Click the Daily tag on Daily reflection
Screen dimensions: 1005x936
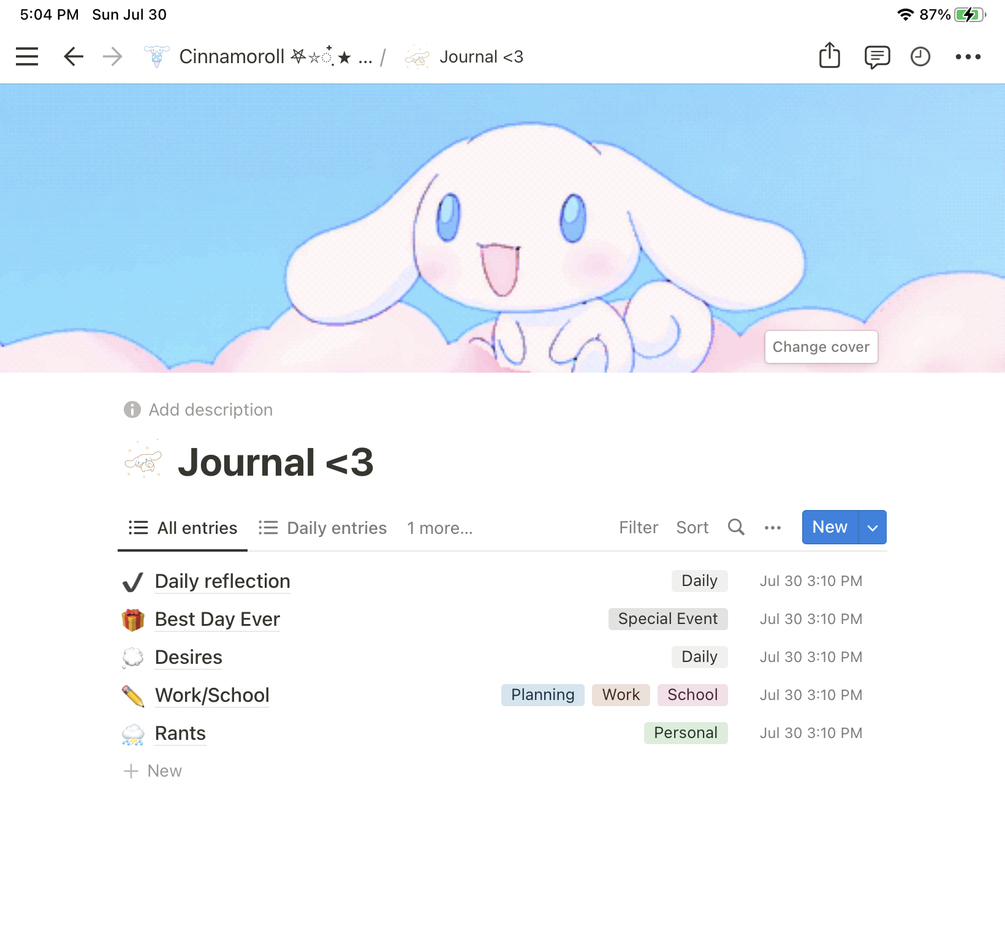(x=699, y=581)
